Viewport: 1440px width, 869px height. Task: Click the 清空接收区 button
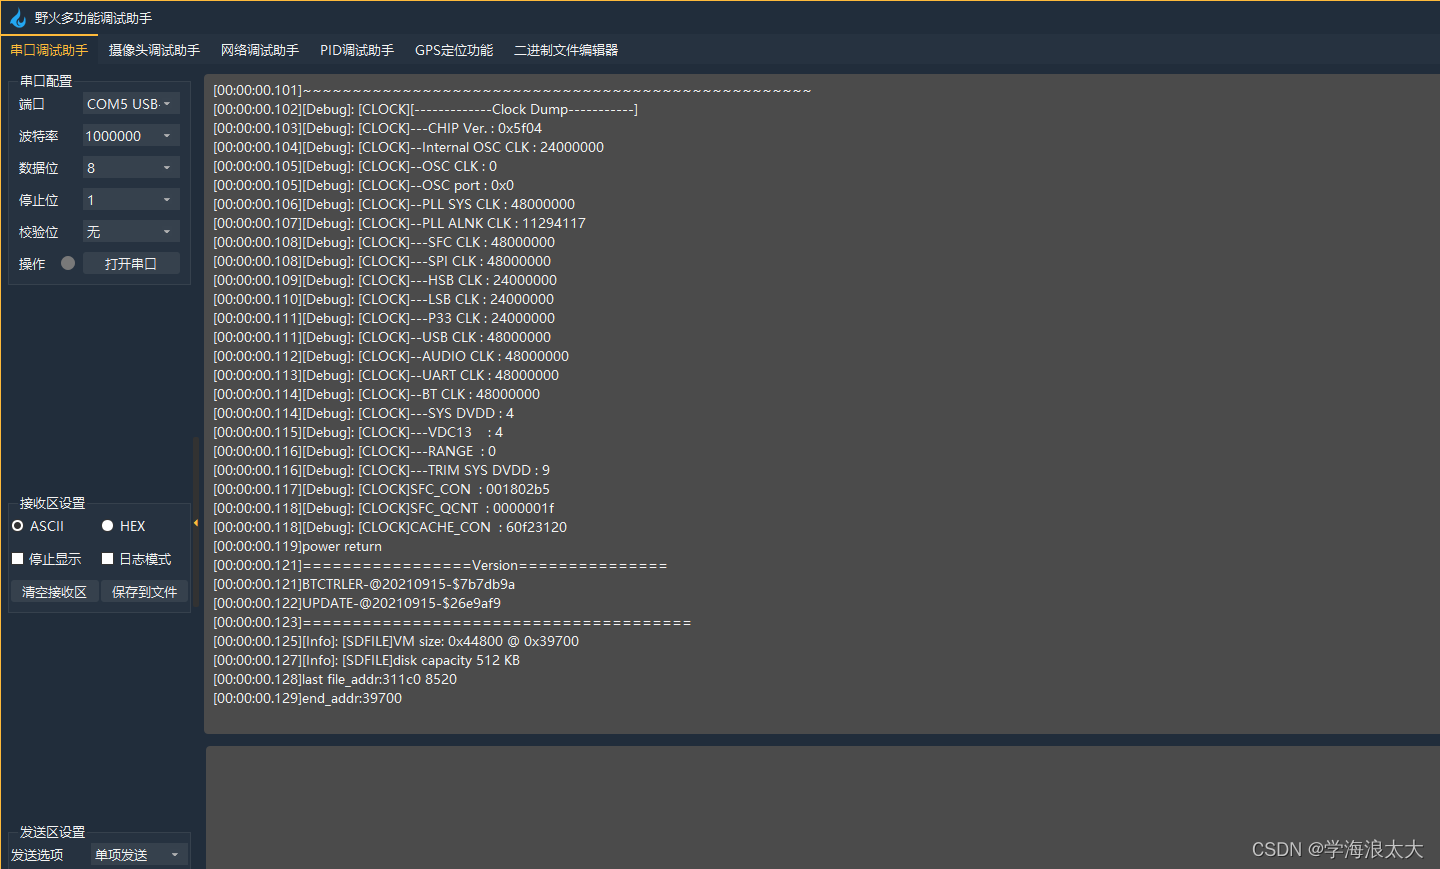coord(54,592)
